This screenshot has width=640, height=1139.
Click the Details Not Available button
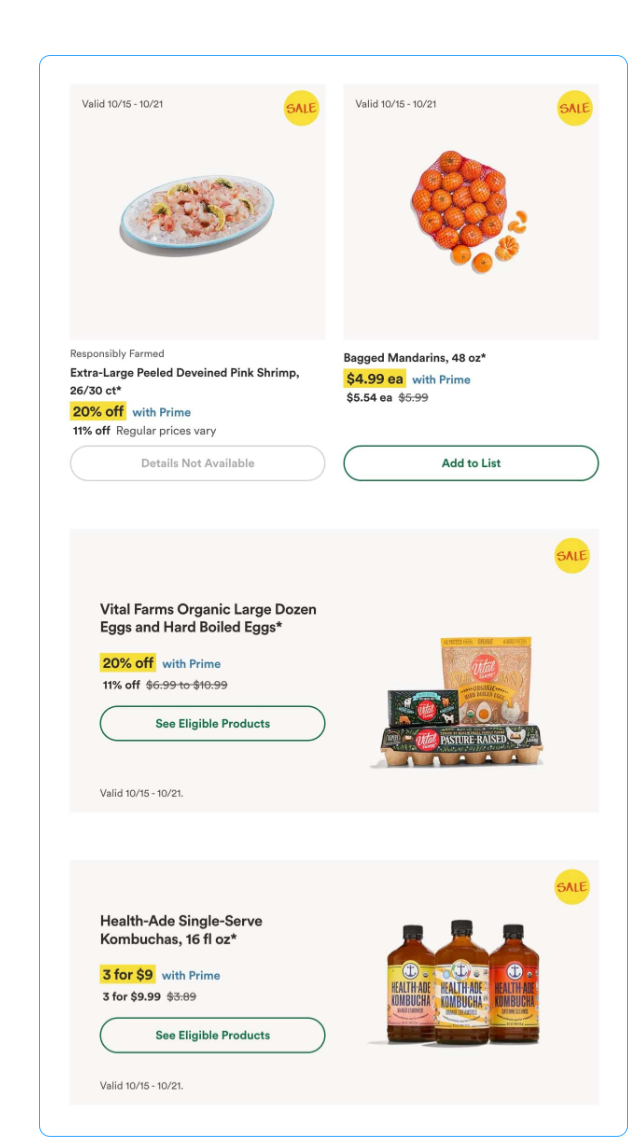(197, 463)
